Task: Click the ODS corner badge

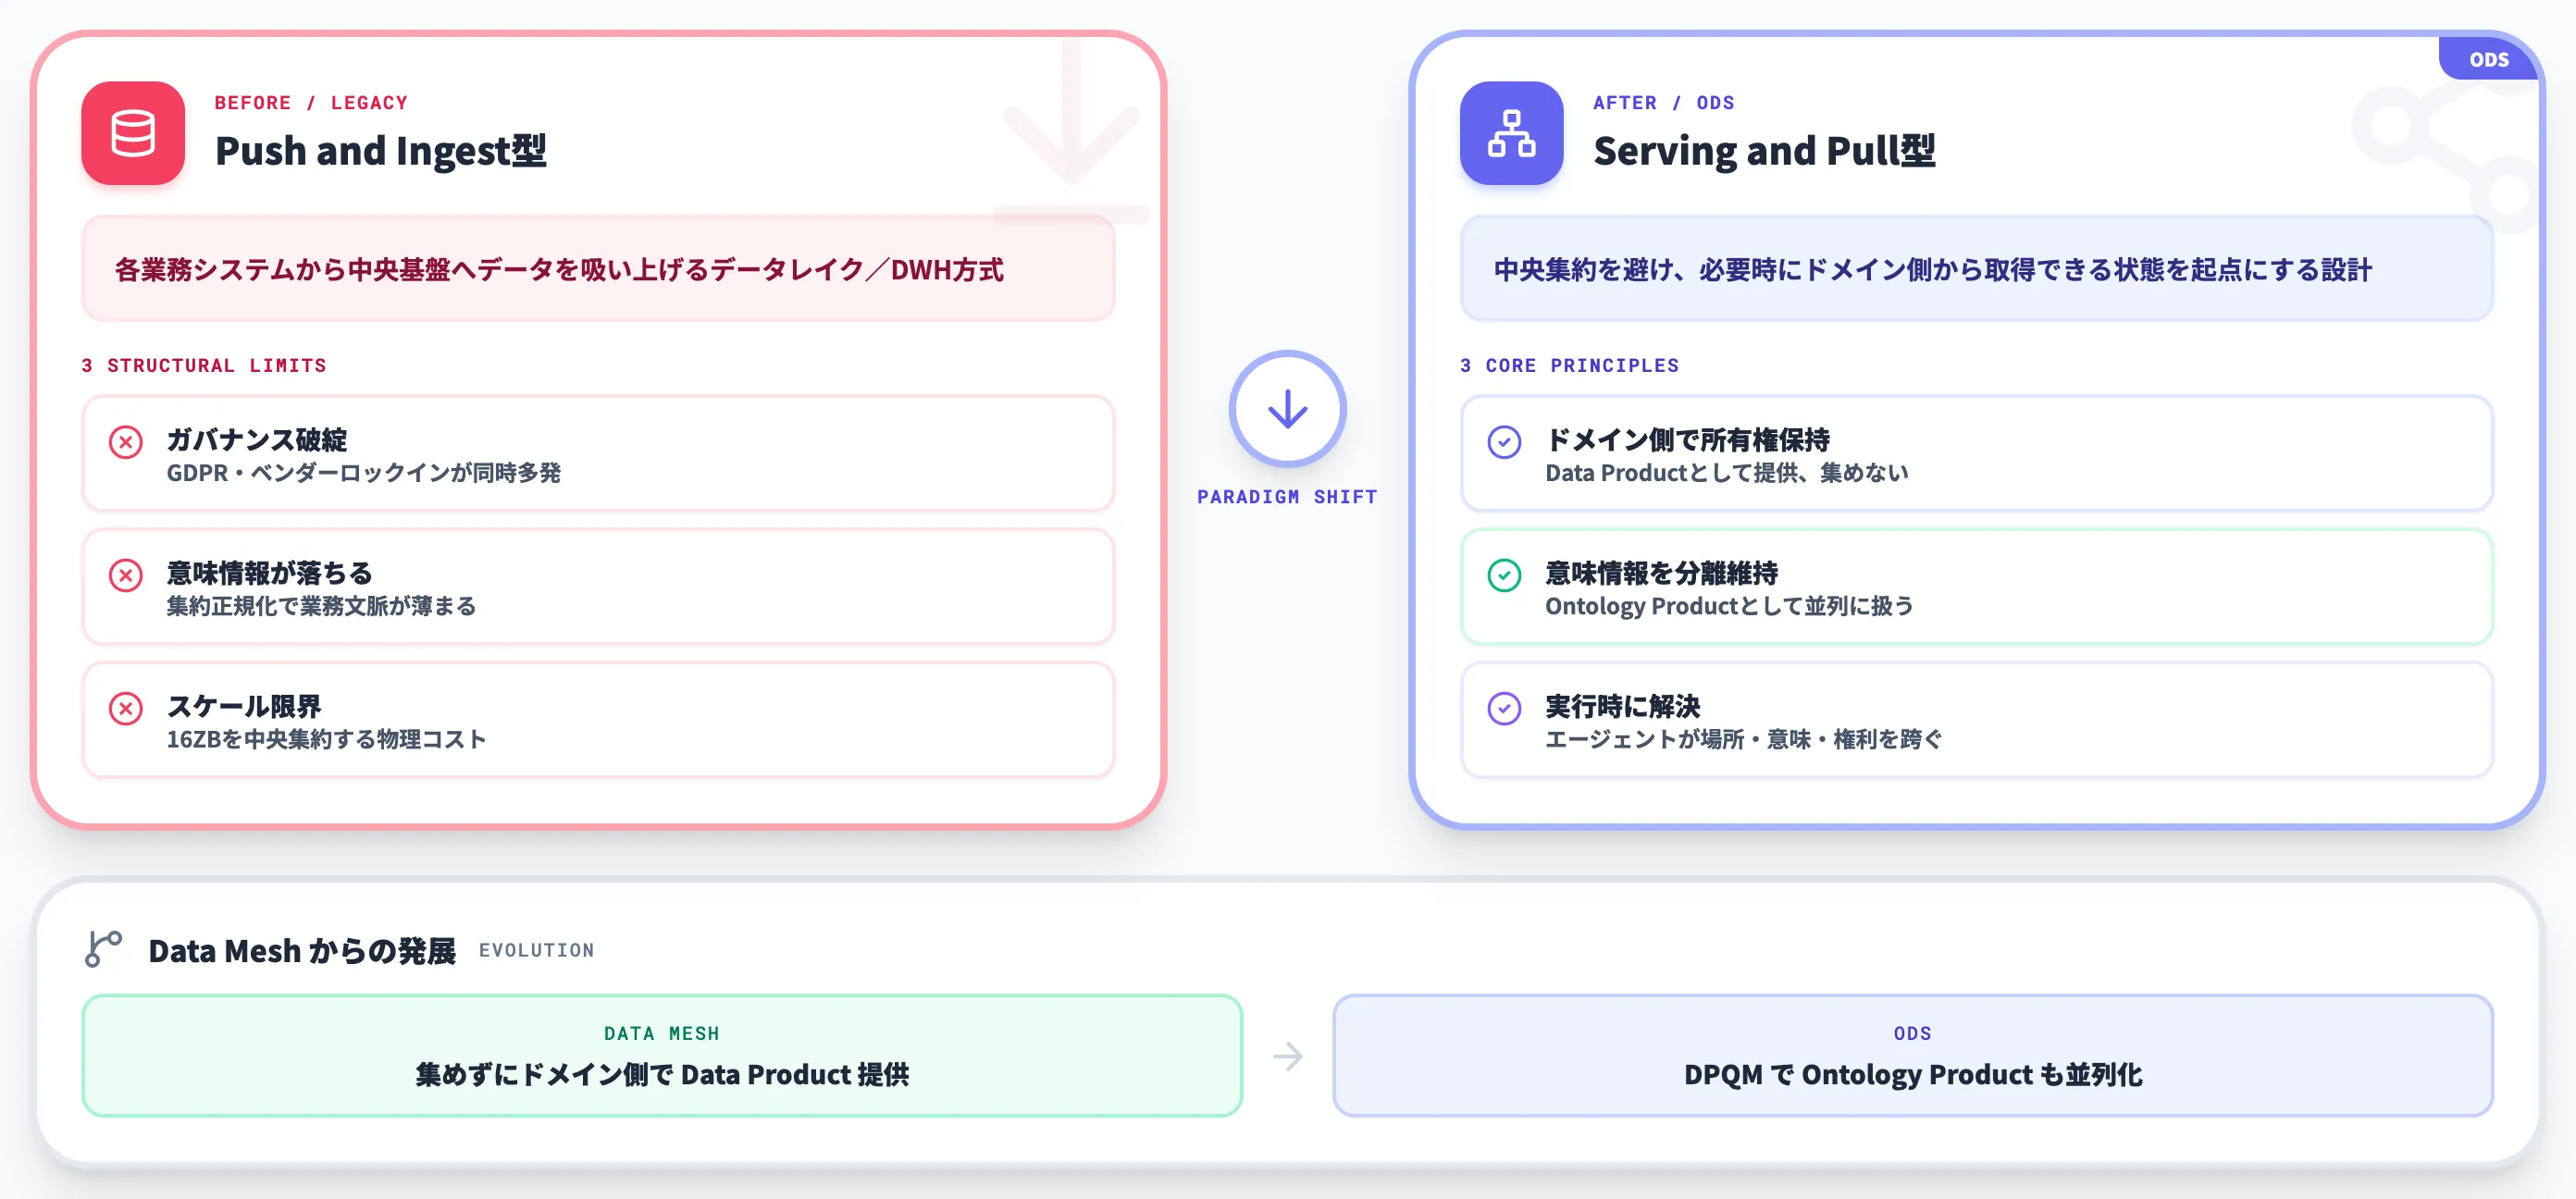Action: (2488, 59)
